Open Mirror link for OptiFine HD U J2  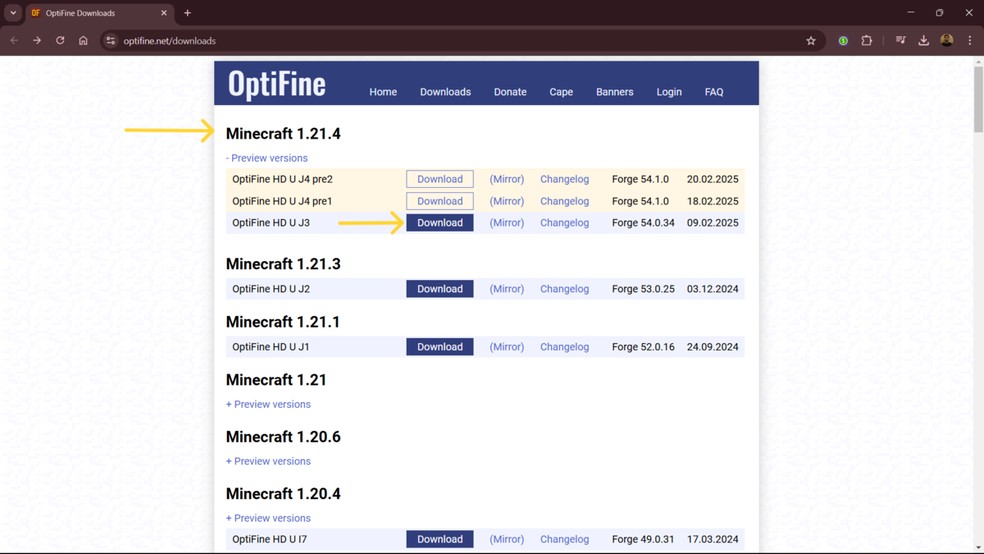506,289
